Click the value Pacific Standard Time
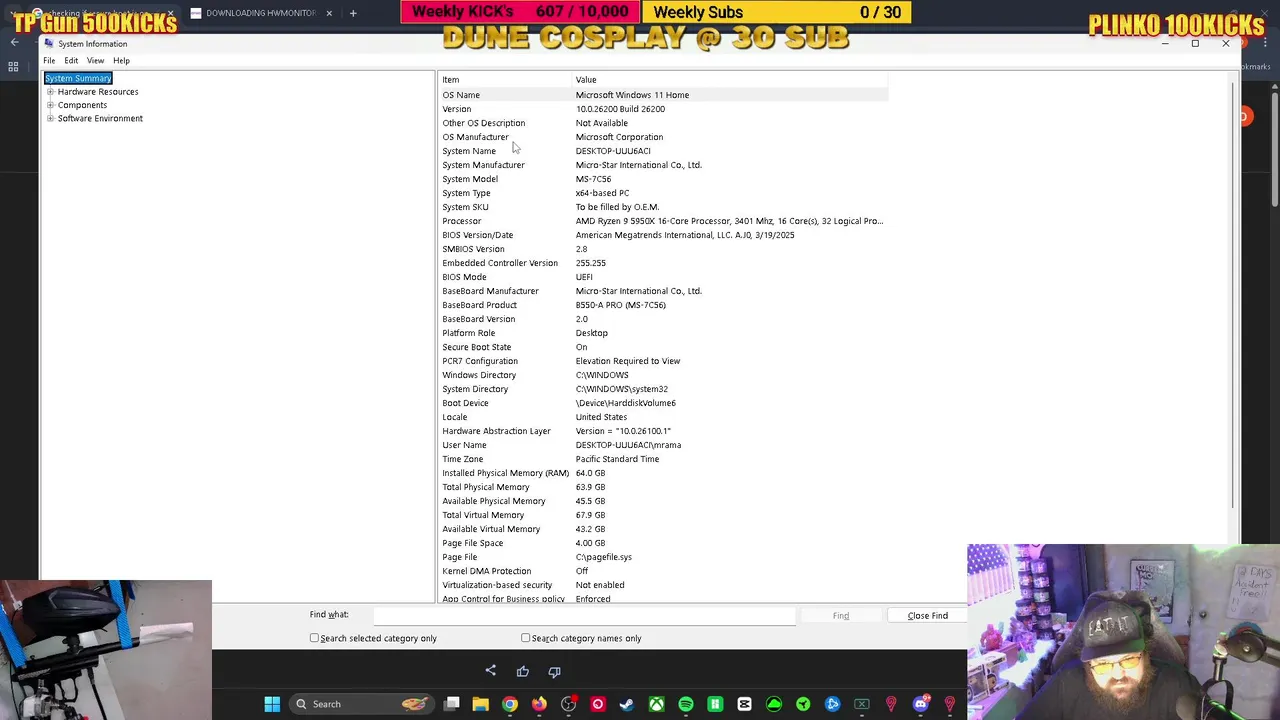 617,459
